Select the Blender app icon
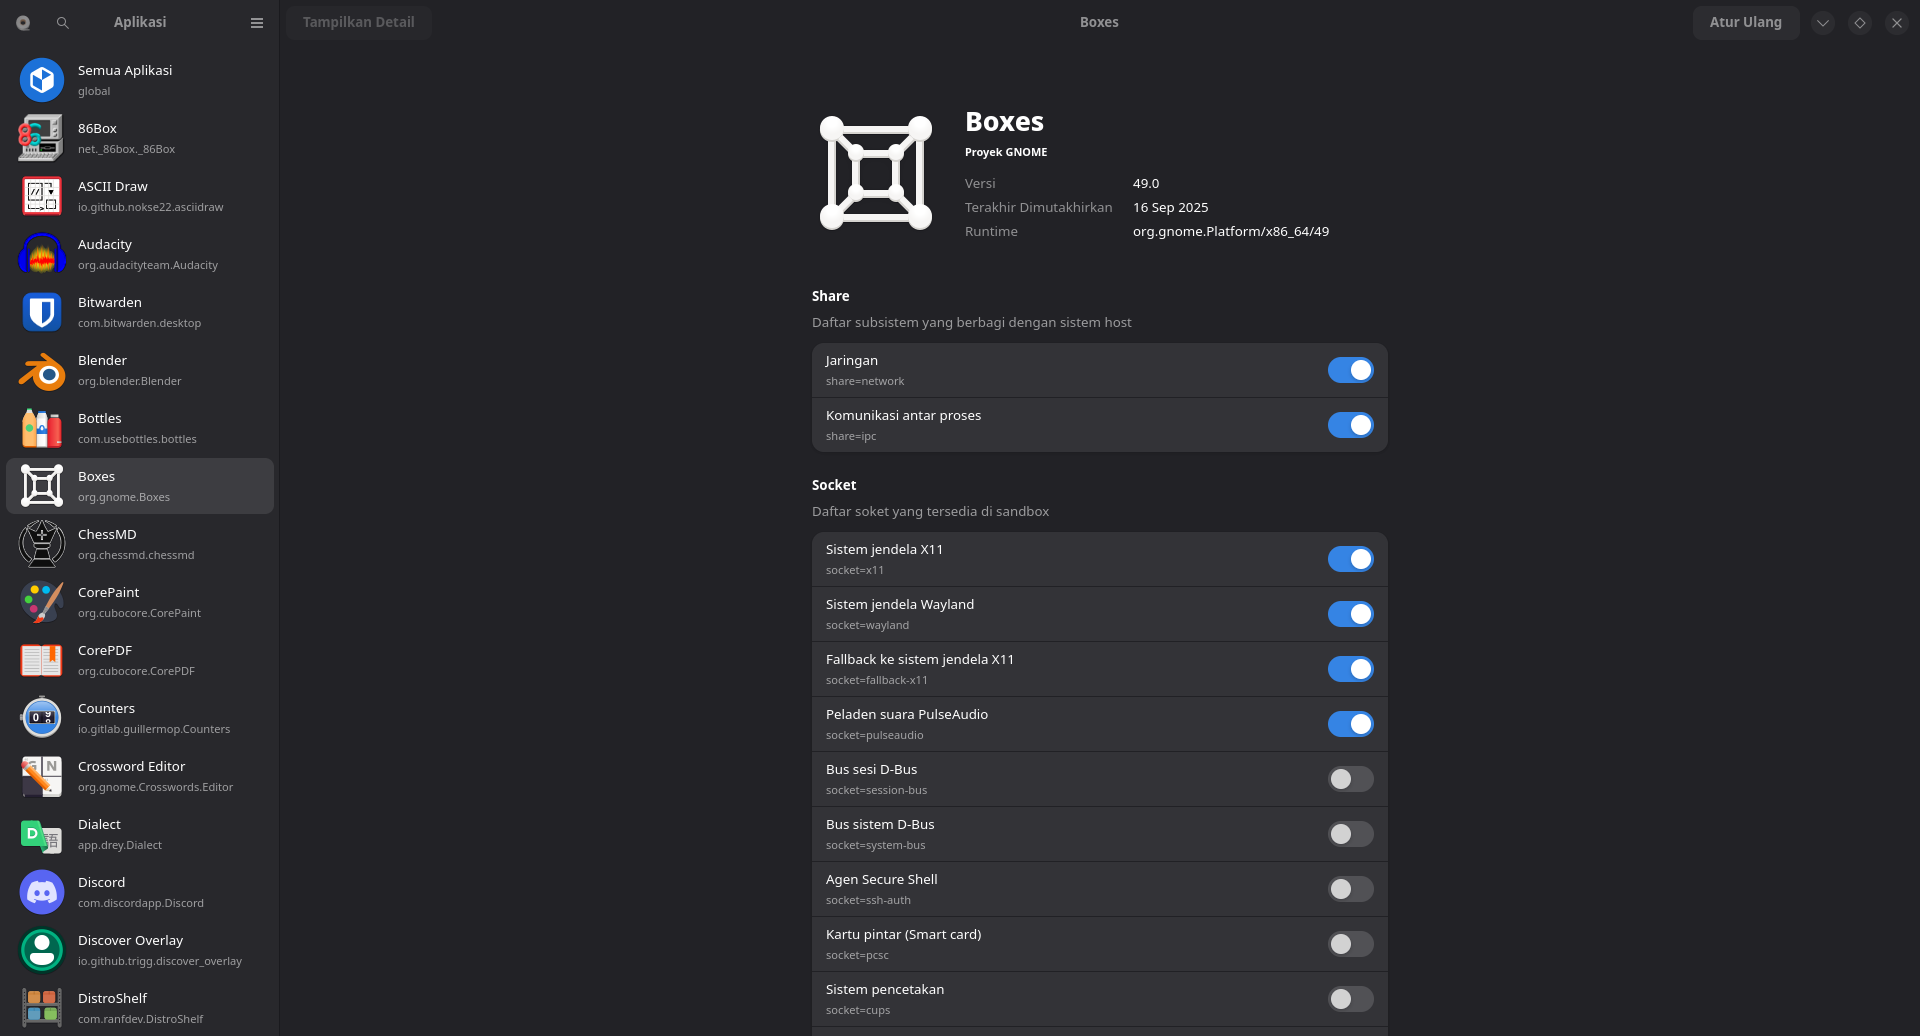Screen dimensions: 1920x1036 coord(42,370)
